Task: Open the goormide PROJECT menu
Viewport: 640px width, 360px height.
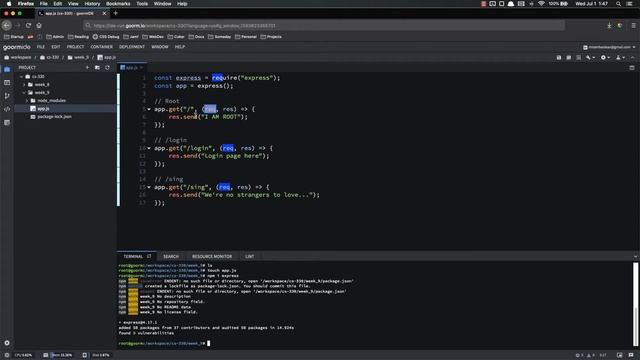Action: 76,47
